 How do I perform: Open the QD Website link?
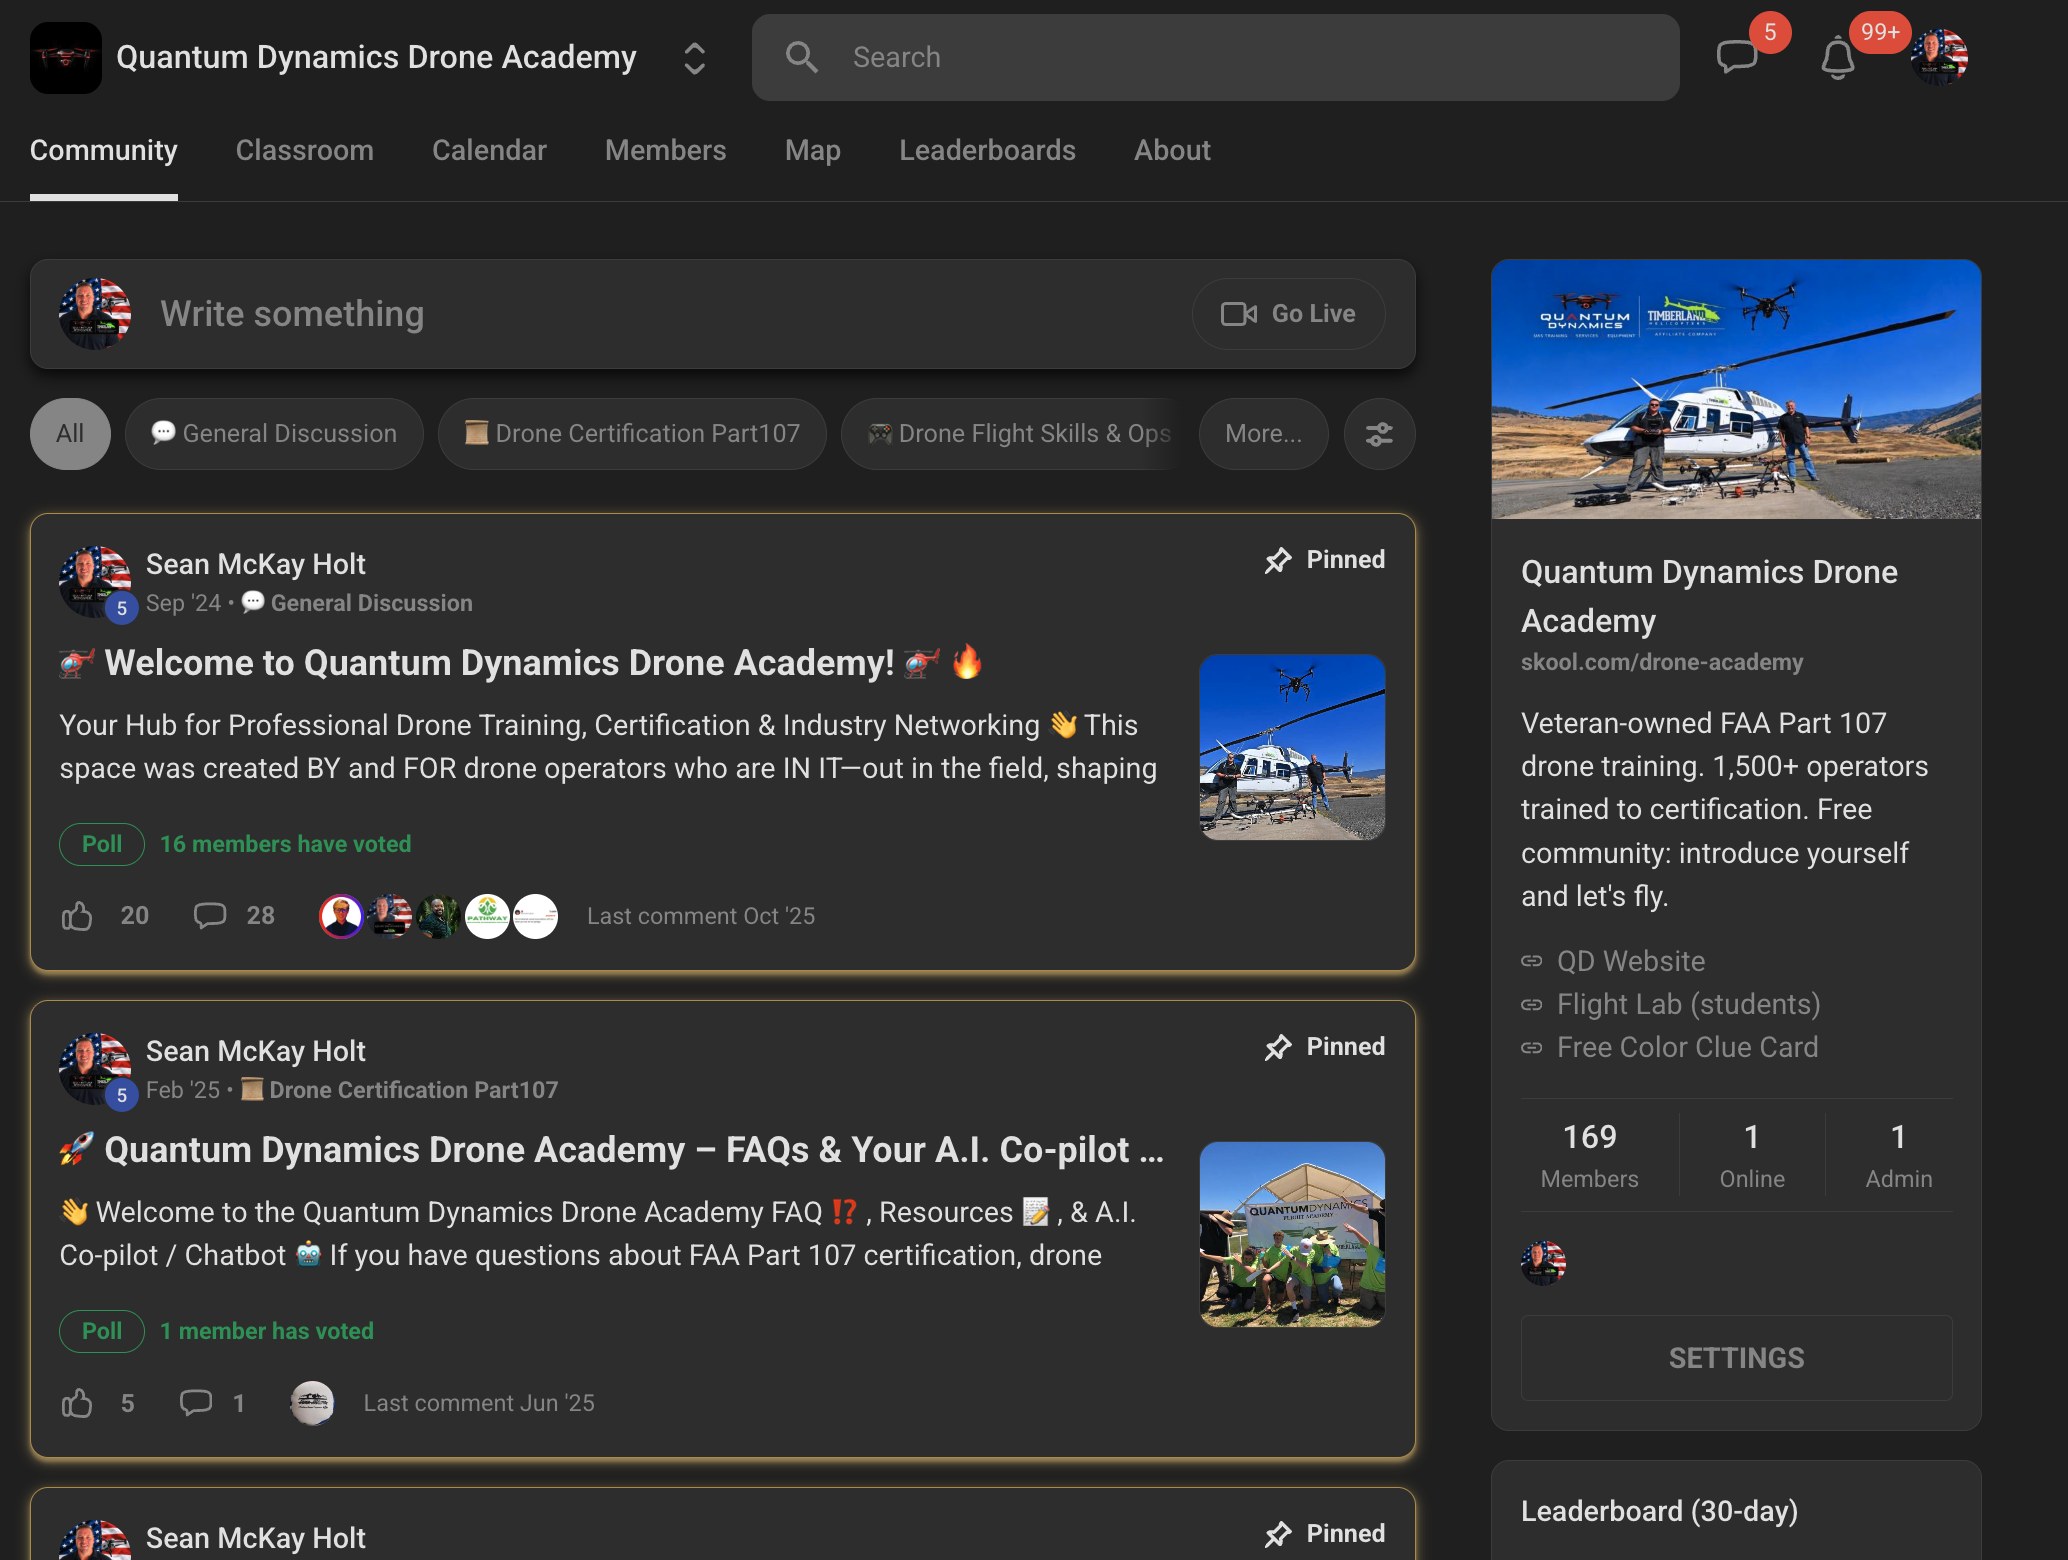point(1631,961)
